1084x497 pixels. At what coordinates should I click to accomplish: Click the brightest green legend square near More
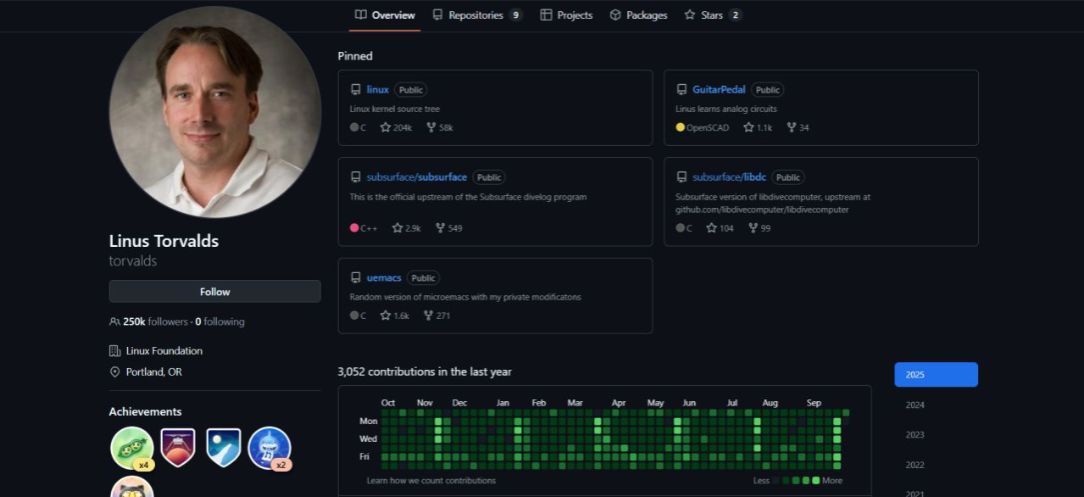[x=816, y=480]
